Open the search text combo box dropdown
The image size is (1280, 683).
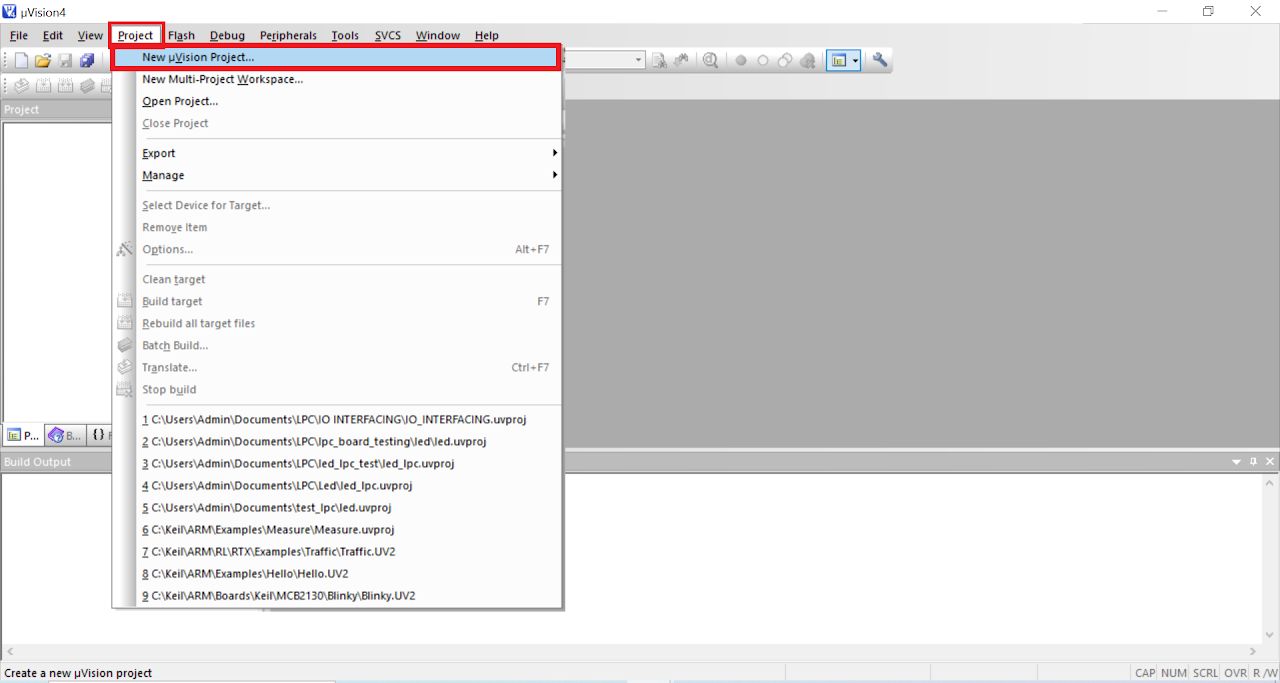coord(638,60)
